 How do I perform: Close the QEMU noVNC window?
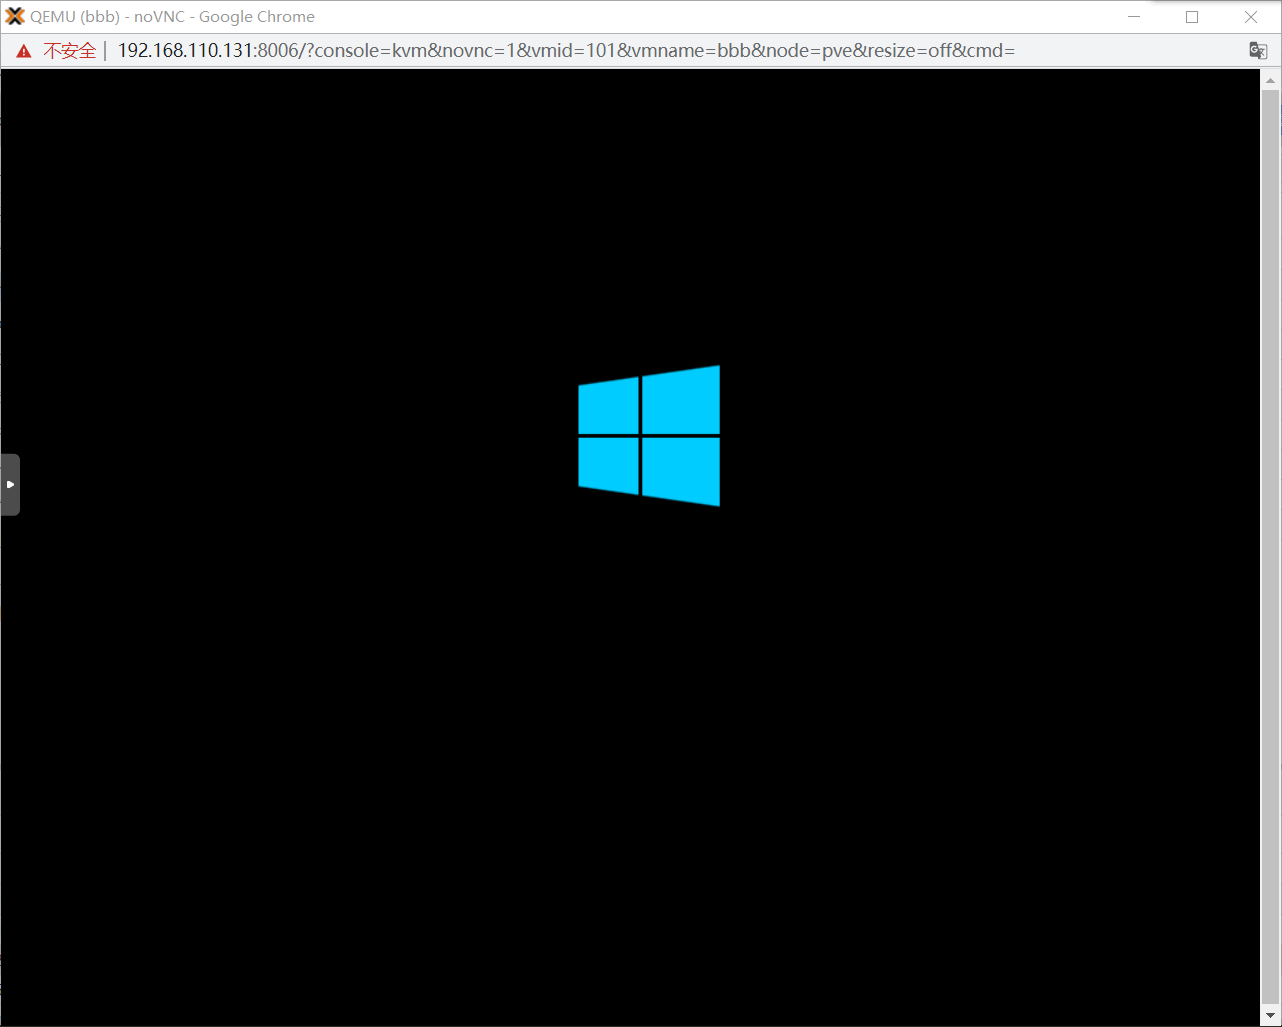point(1251,17)
